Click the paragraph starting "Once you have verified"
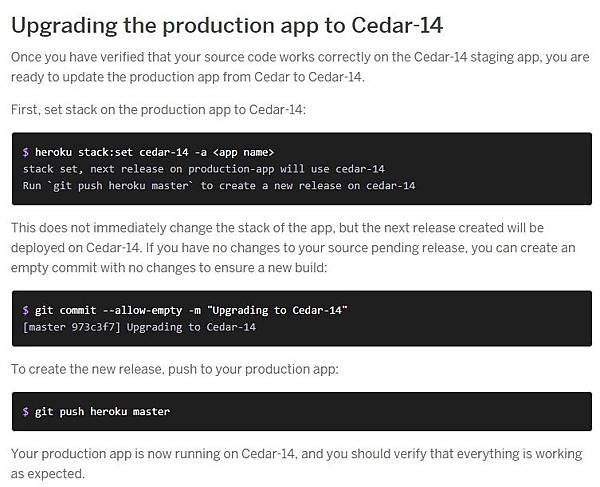The width and height of the screenshot is (600, 487). coord(300,66)
